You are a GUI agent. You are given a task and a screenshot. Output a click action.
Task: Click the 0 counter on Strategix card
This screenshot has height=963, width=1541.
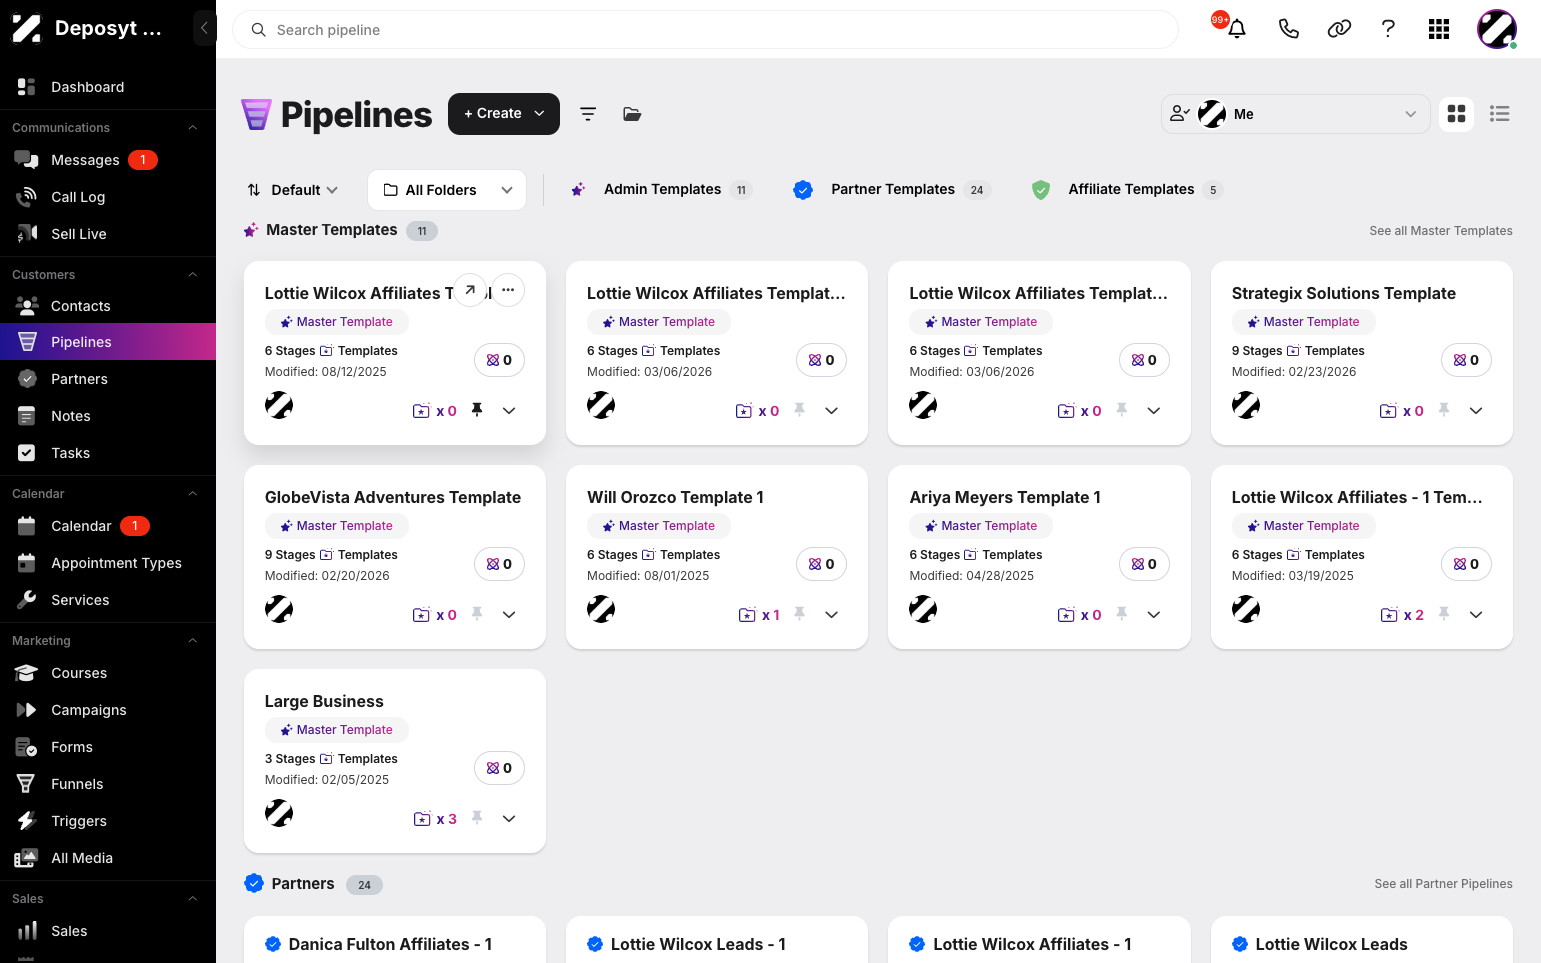tap(1466, 360)
